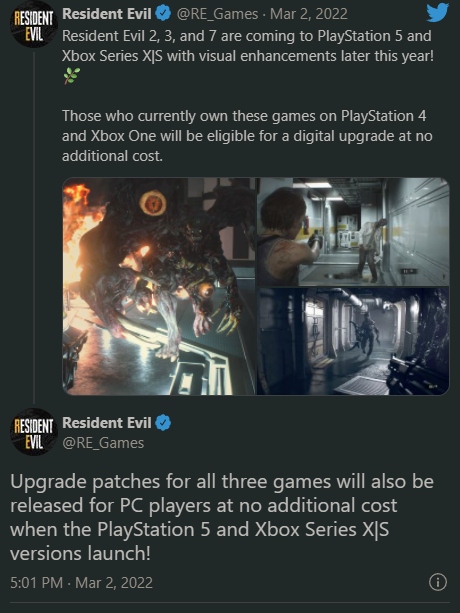
Task: Click the lower Resident Evil profile avatar
Action: tap(34, 432)
